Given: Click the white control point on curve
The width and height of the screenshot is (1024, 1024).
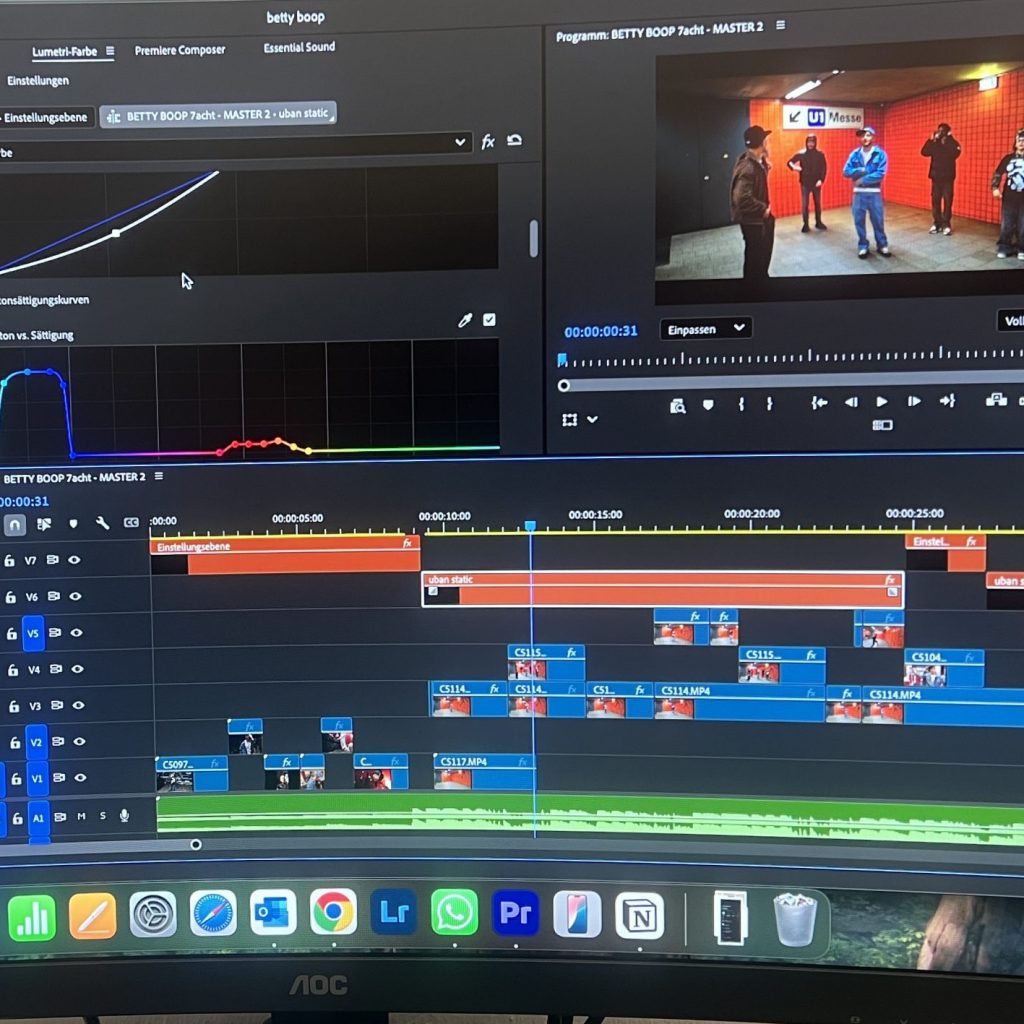Looking at the screenshot, I should pyautogui.click(x=116, y=233).
